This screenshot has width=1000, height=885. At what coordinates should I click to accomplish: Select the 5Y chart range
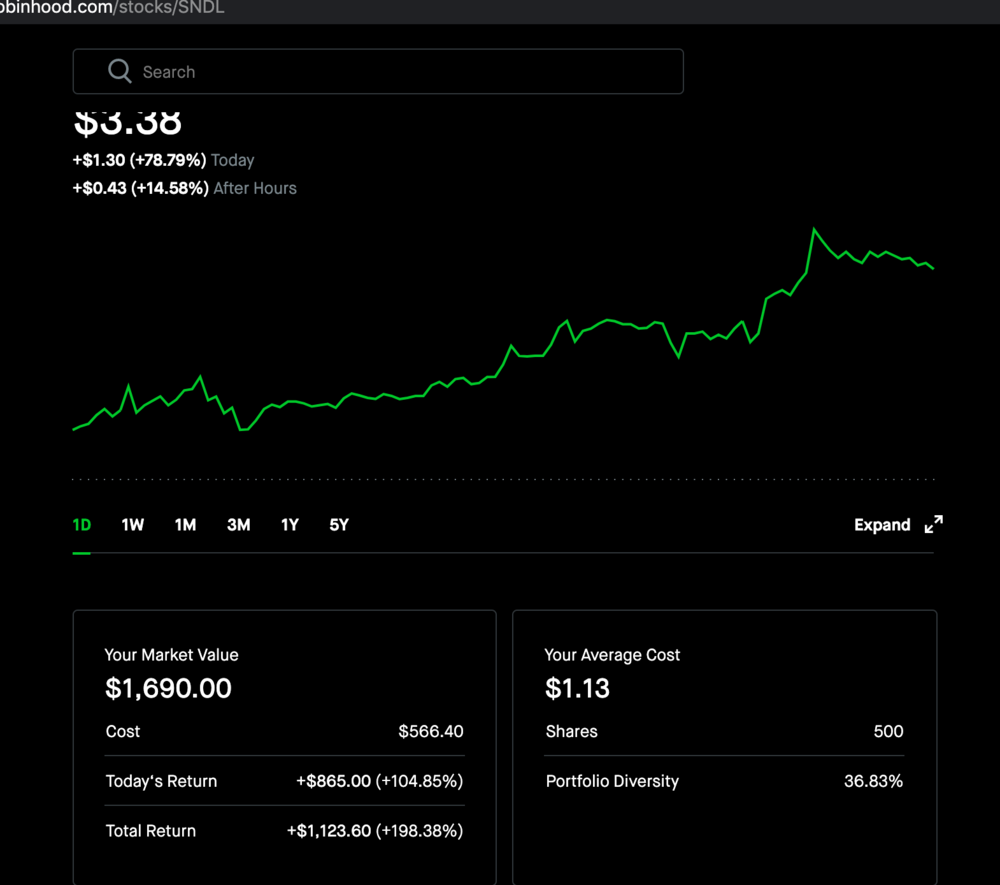339,525
